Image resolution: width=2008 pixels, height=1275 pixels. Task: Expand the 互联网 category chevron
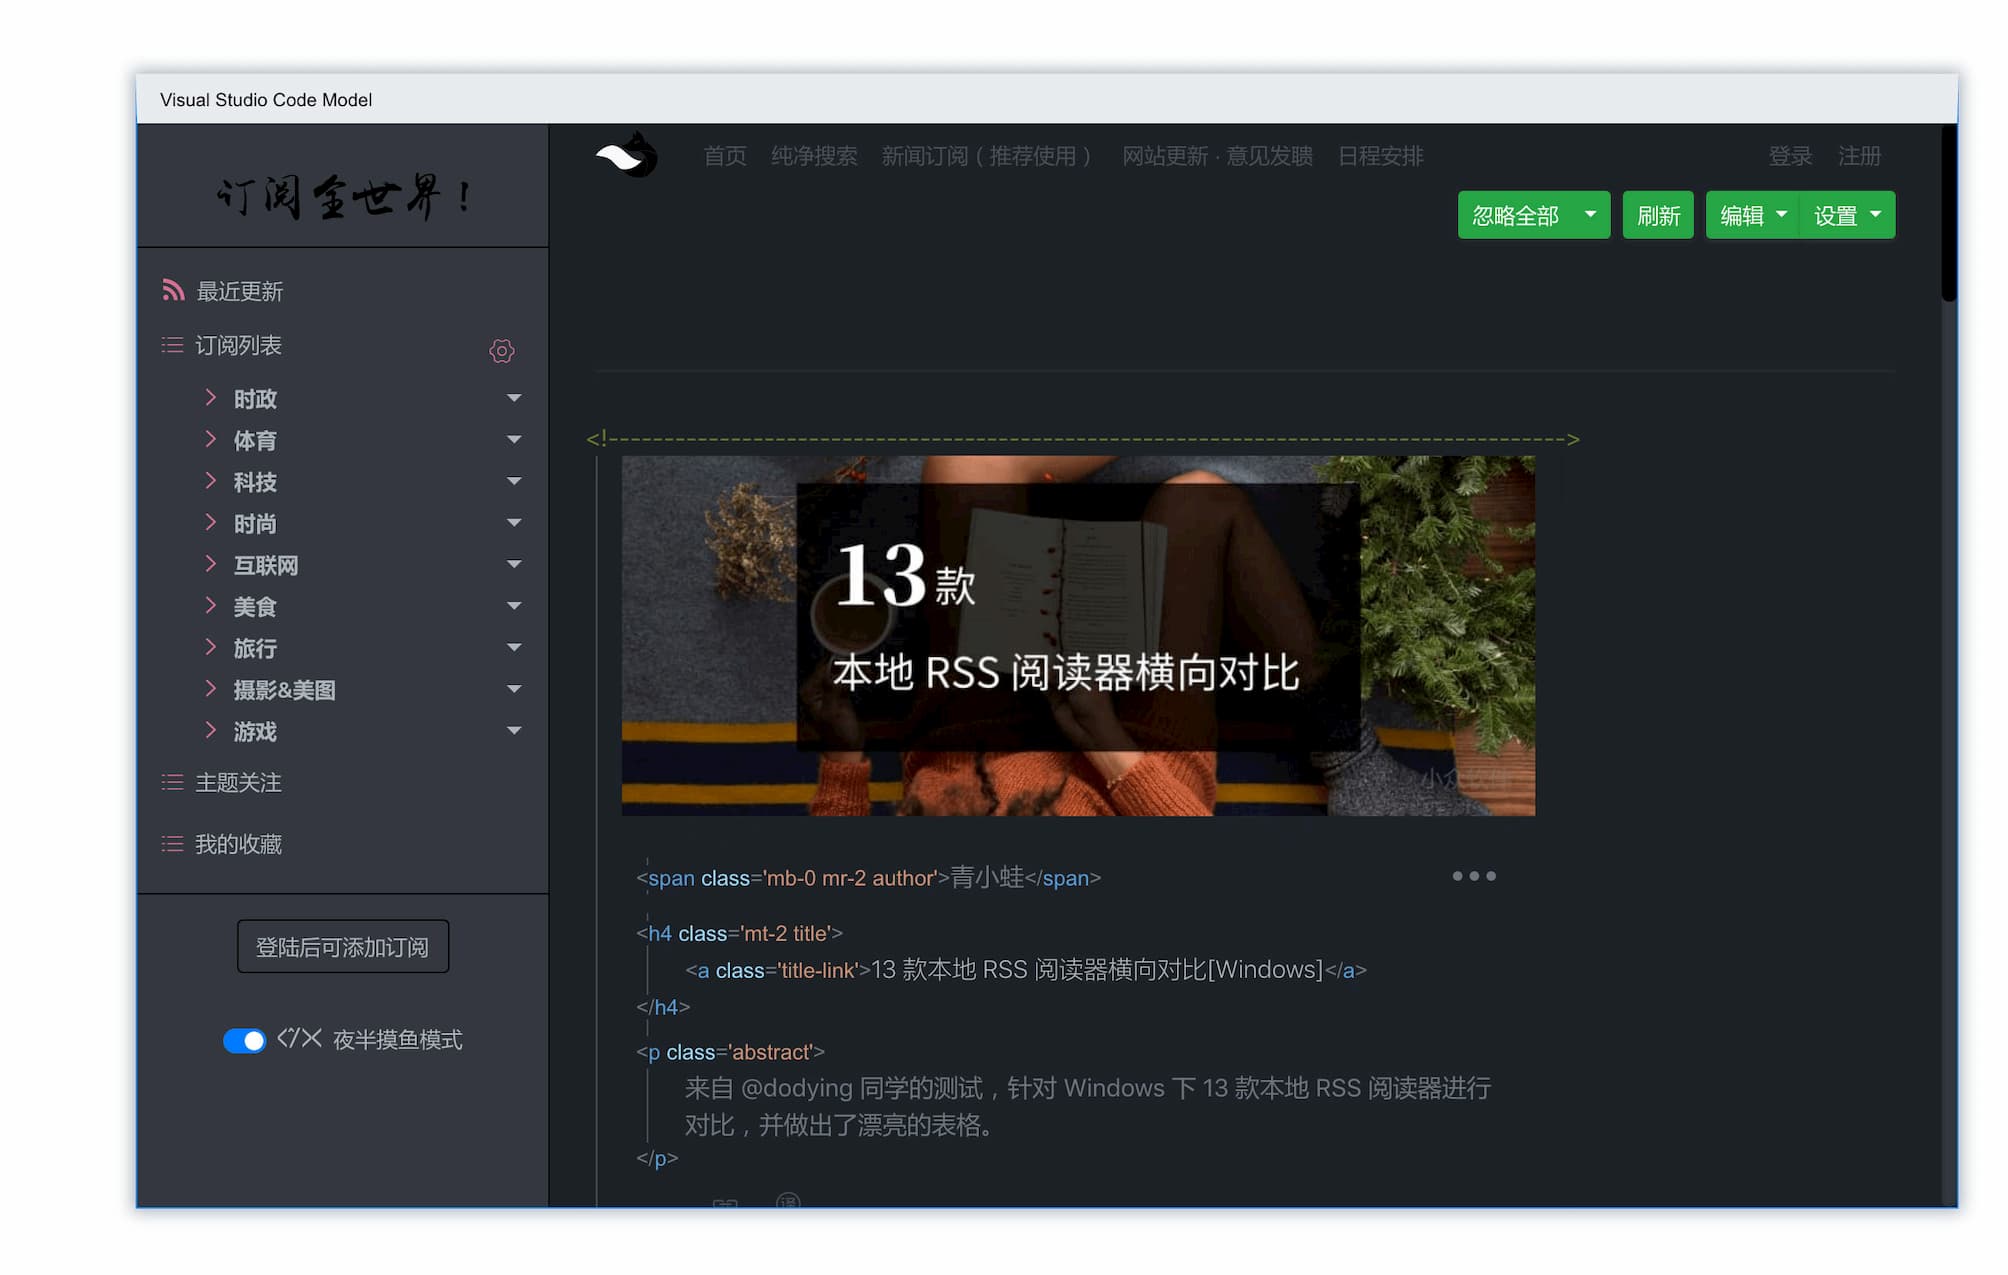click(x=210, y=564)
